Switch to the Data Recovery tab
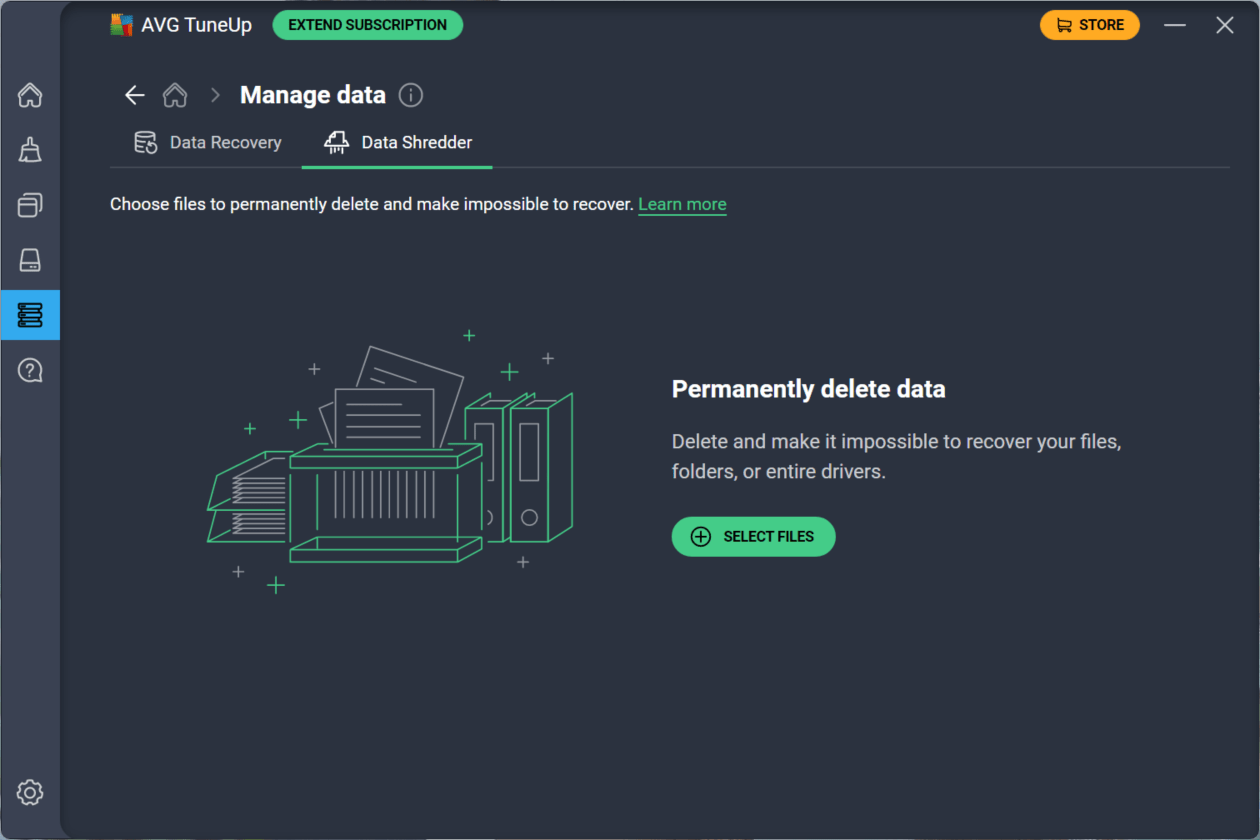 click(208, 143)
